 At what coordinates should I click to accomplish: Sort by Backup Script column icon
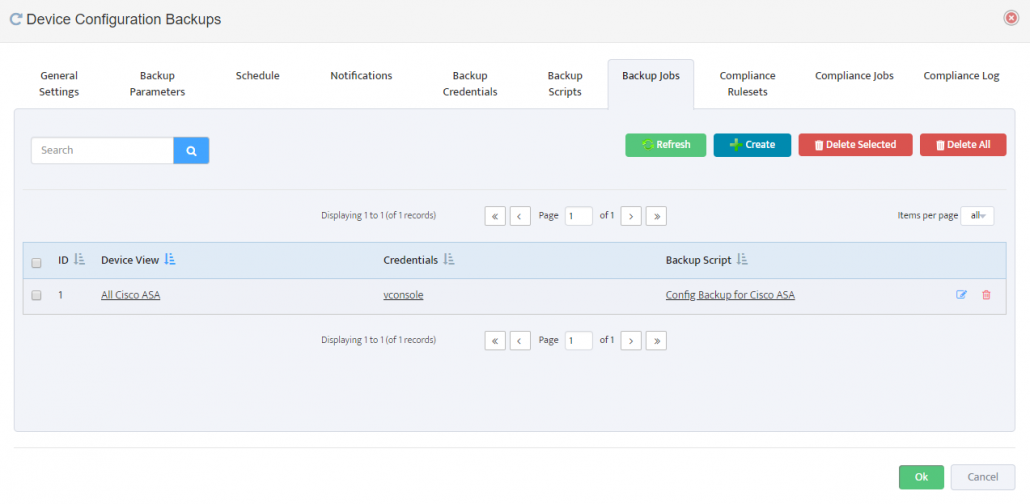(x=742, y=260)
